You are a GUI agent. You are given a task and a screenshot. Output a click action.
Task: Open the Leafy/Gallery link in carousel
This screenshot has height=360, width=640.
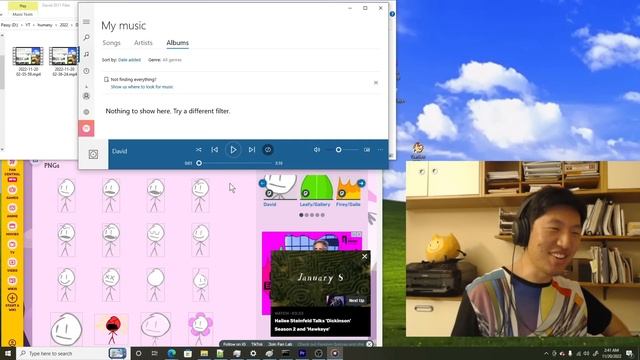pyautogui.click(x=315, y=204)
